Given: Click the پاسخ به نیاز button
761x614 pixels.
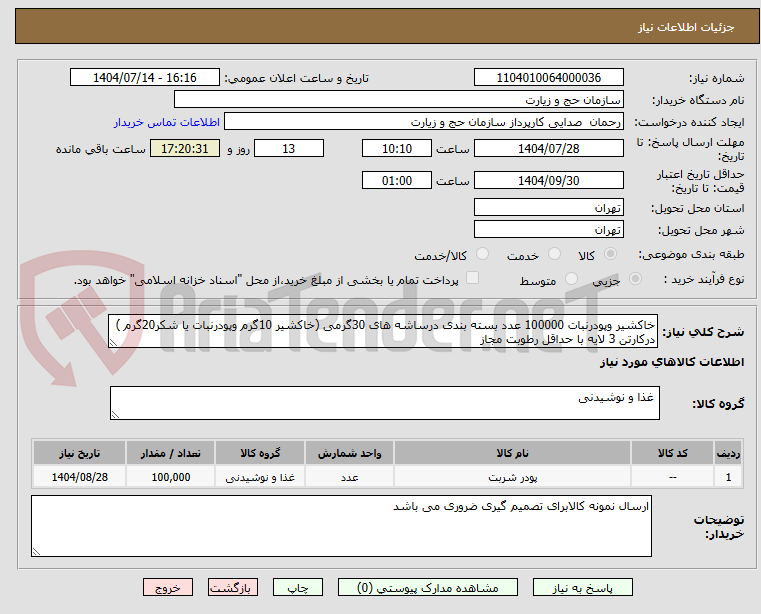Looking at the screenshot, I should [x=582, y=587].
